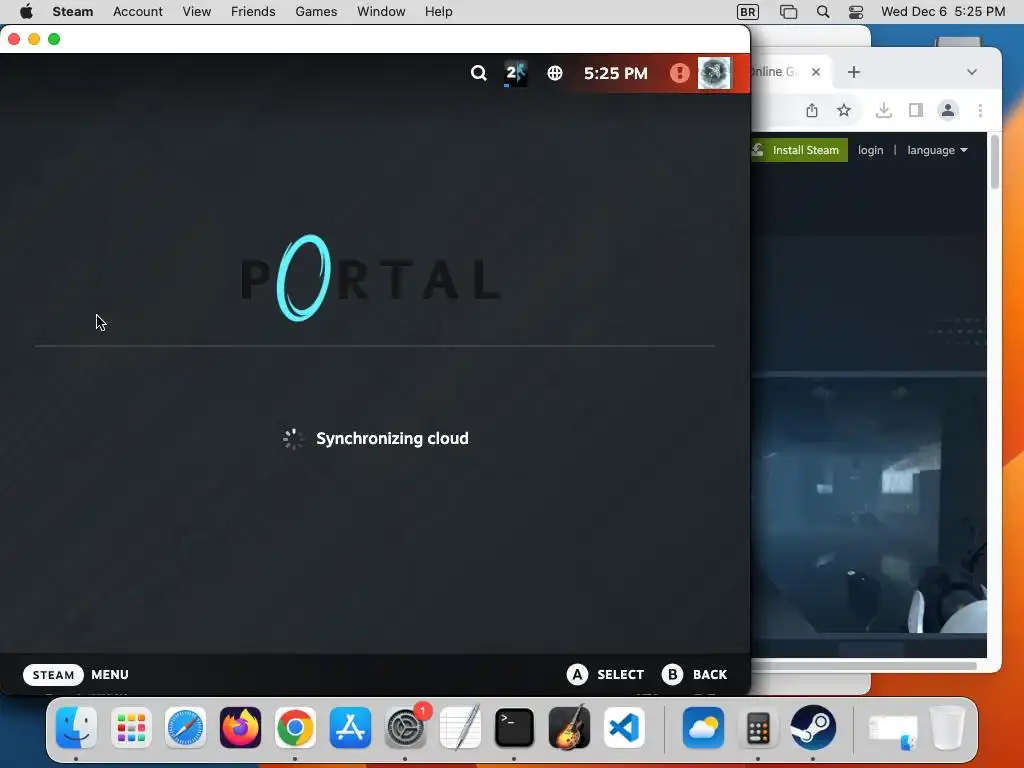The image size is (1024, 768).
Task: Open the globe web browser icon in Steam
Action: point(554,73)
